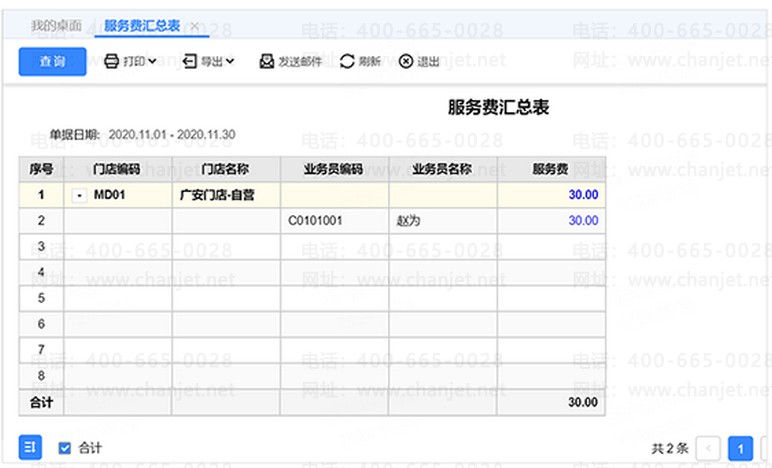This screenshot has width=772, height=468.
Task: Click row number 8 cell
Action: 41,376
